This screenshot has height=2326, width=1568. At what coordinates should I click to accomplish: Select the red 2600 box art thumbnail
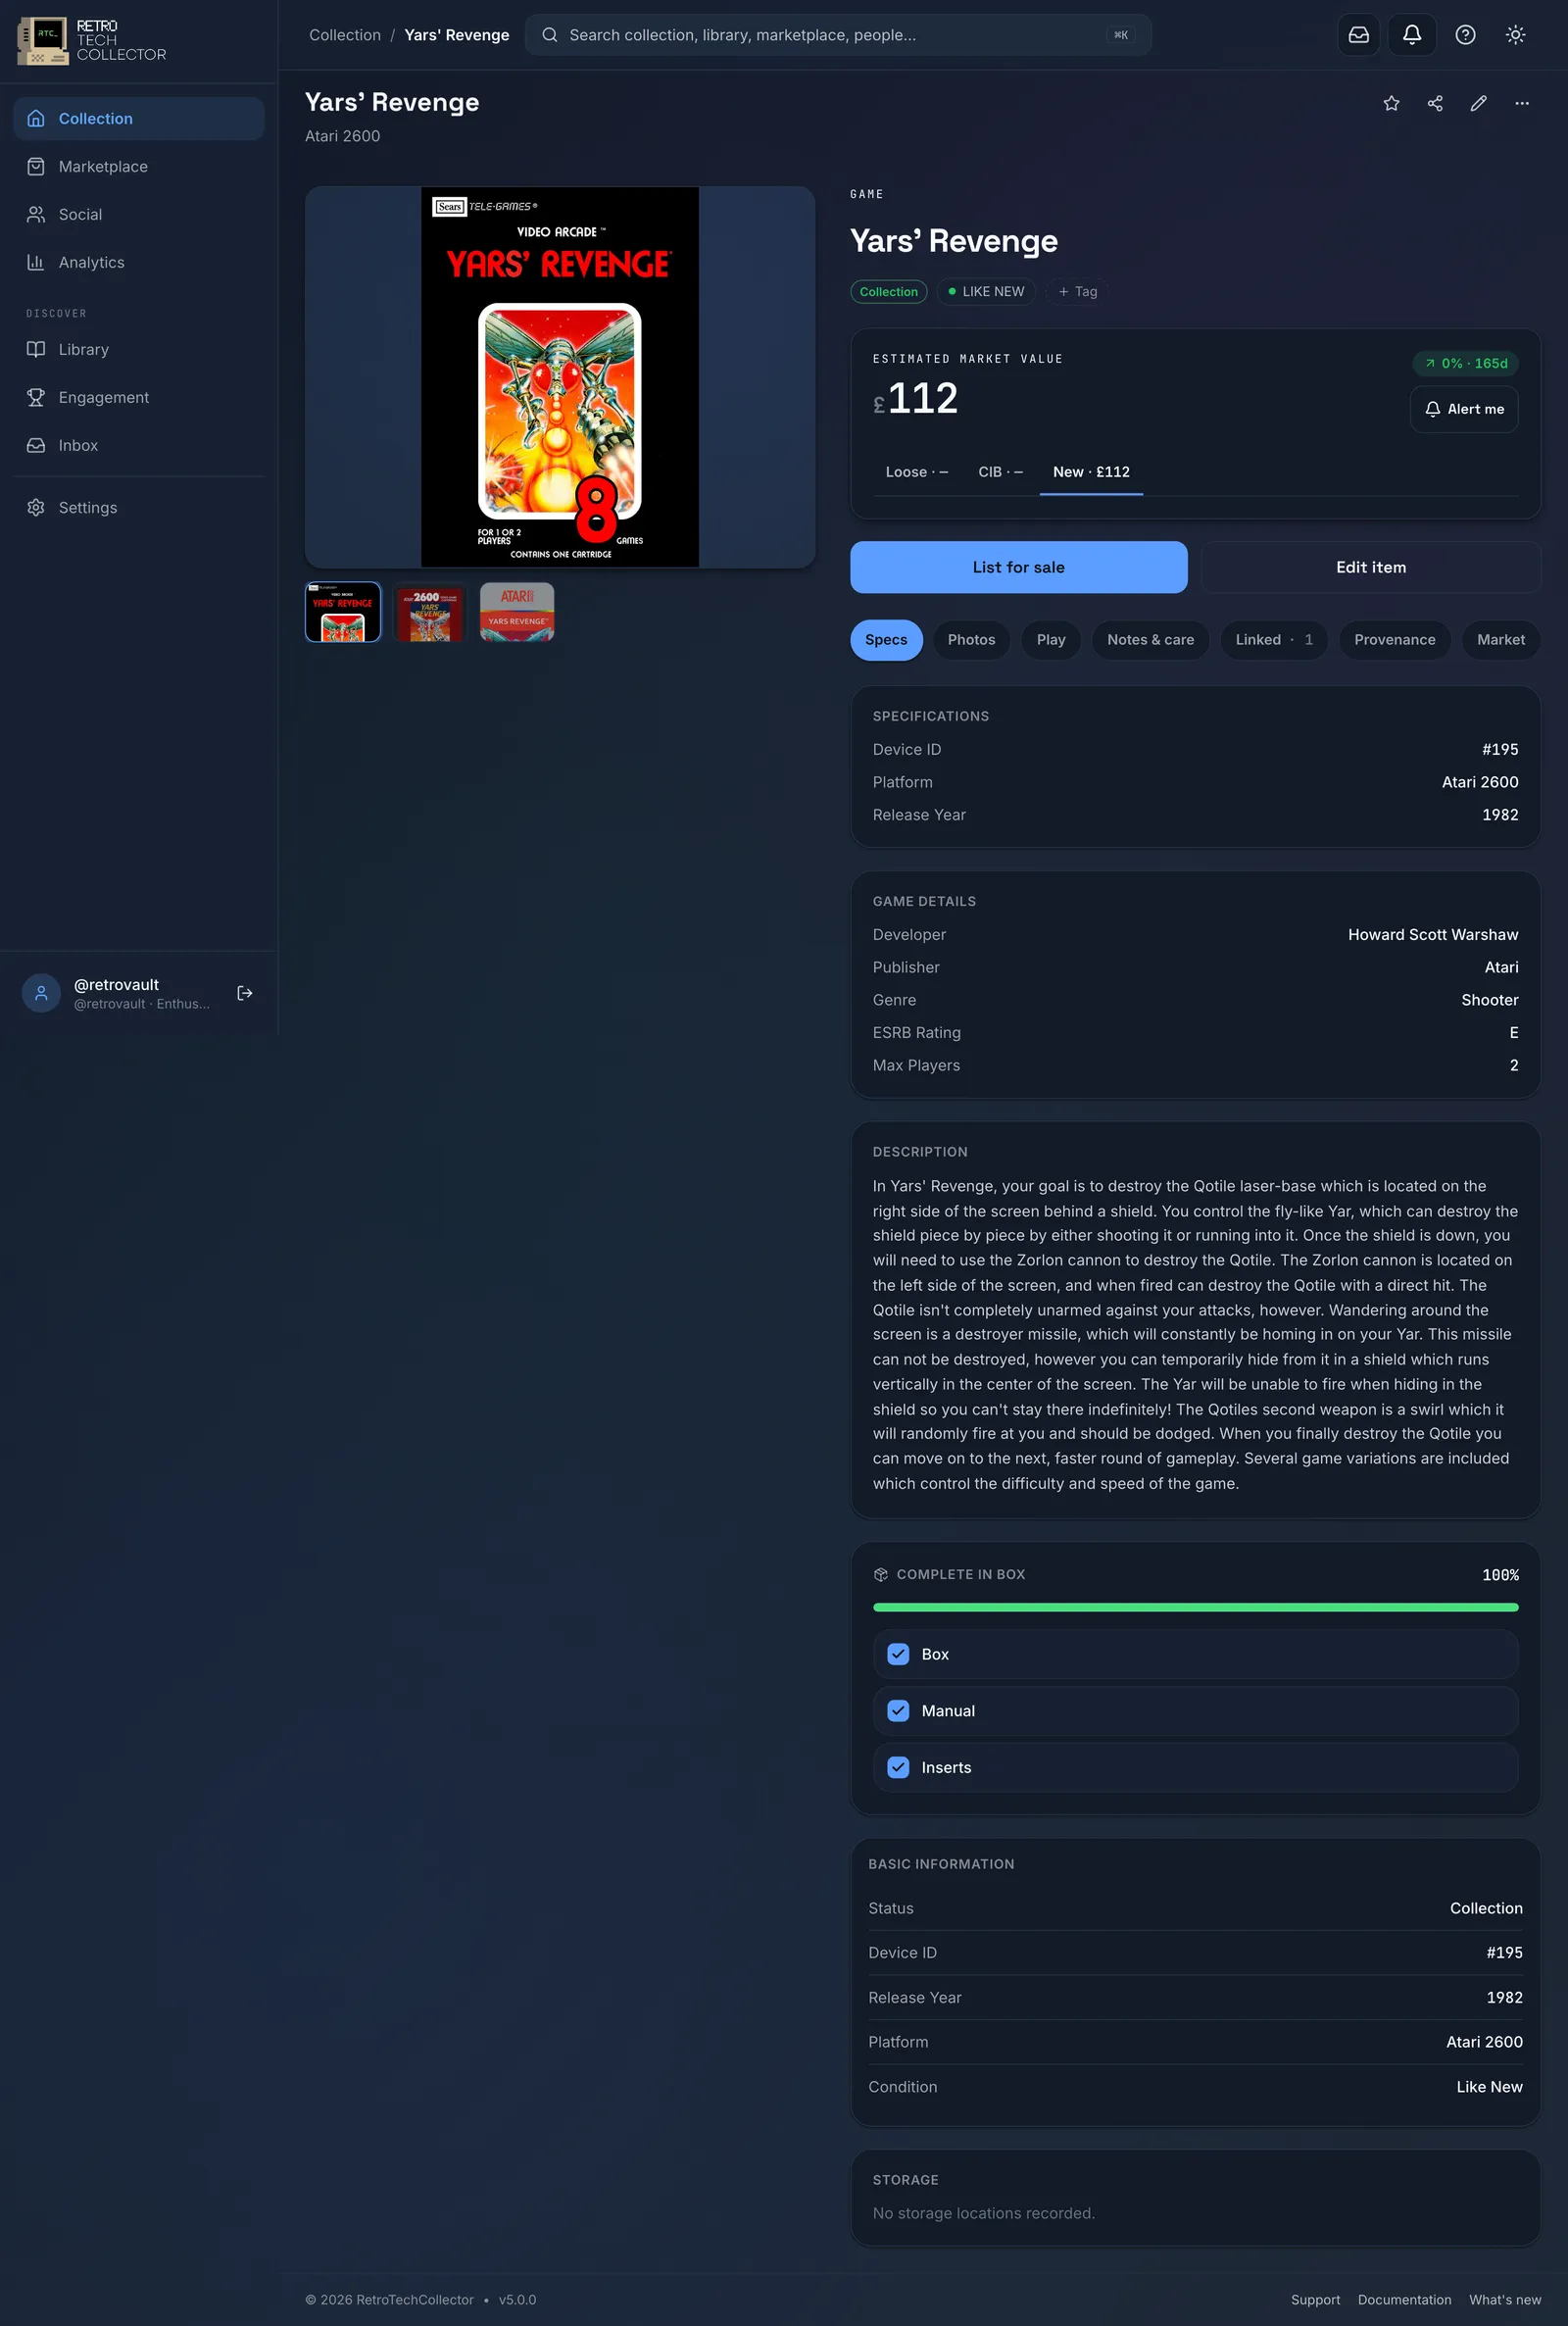point(430,612)
